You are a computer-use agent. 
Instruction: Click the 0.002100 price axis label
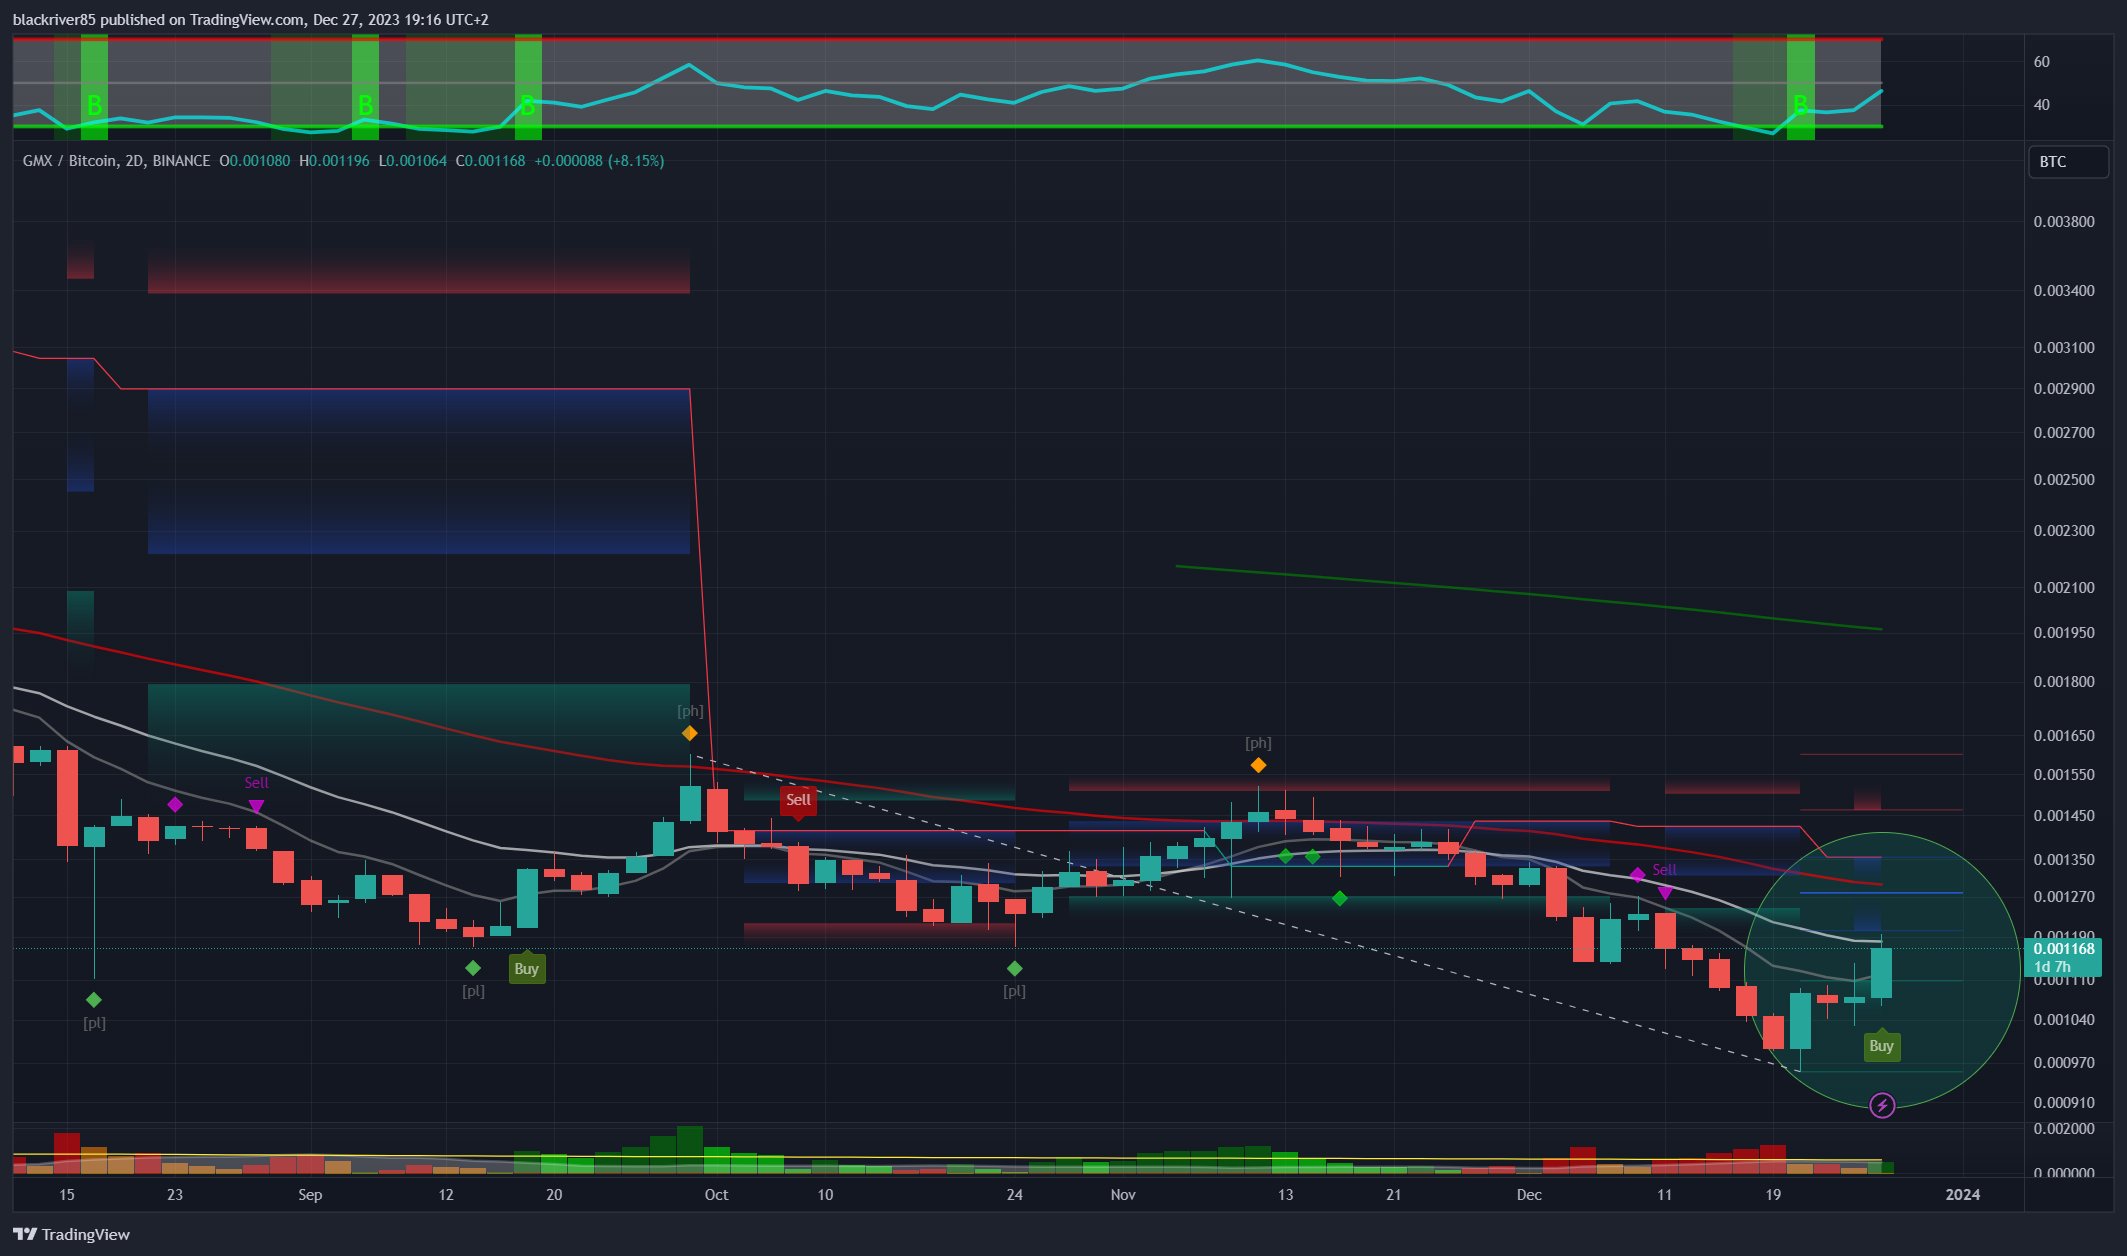point(2064,588)
